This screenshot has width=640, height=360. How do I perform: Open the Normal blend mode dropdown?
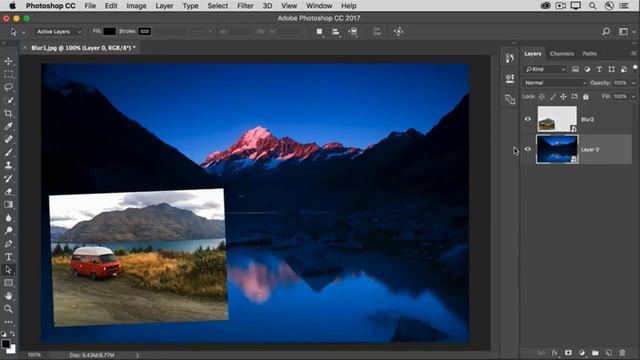pos(555,83)
